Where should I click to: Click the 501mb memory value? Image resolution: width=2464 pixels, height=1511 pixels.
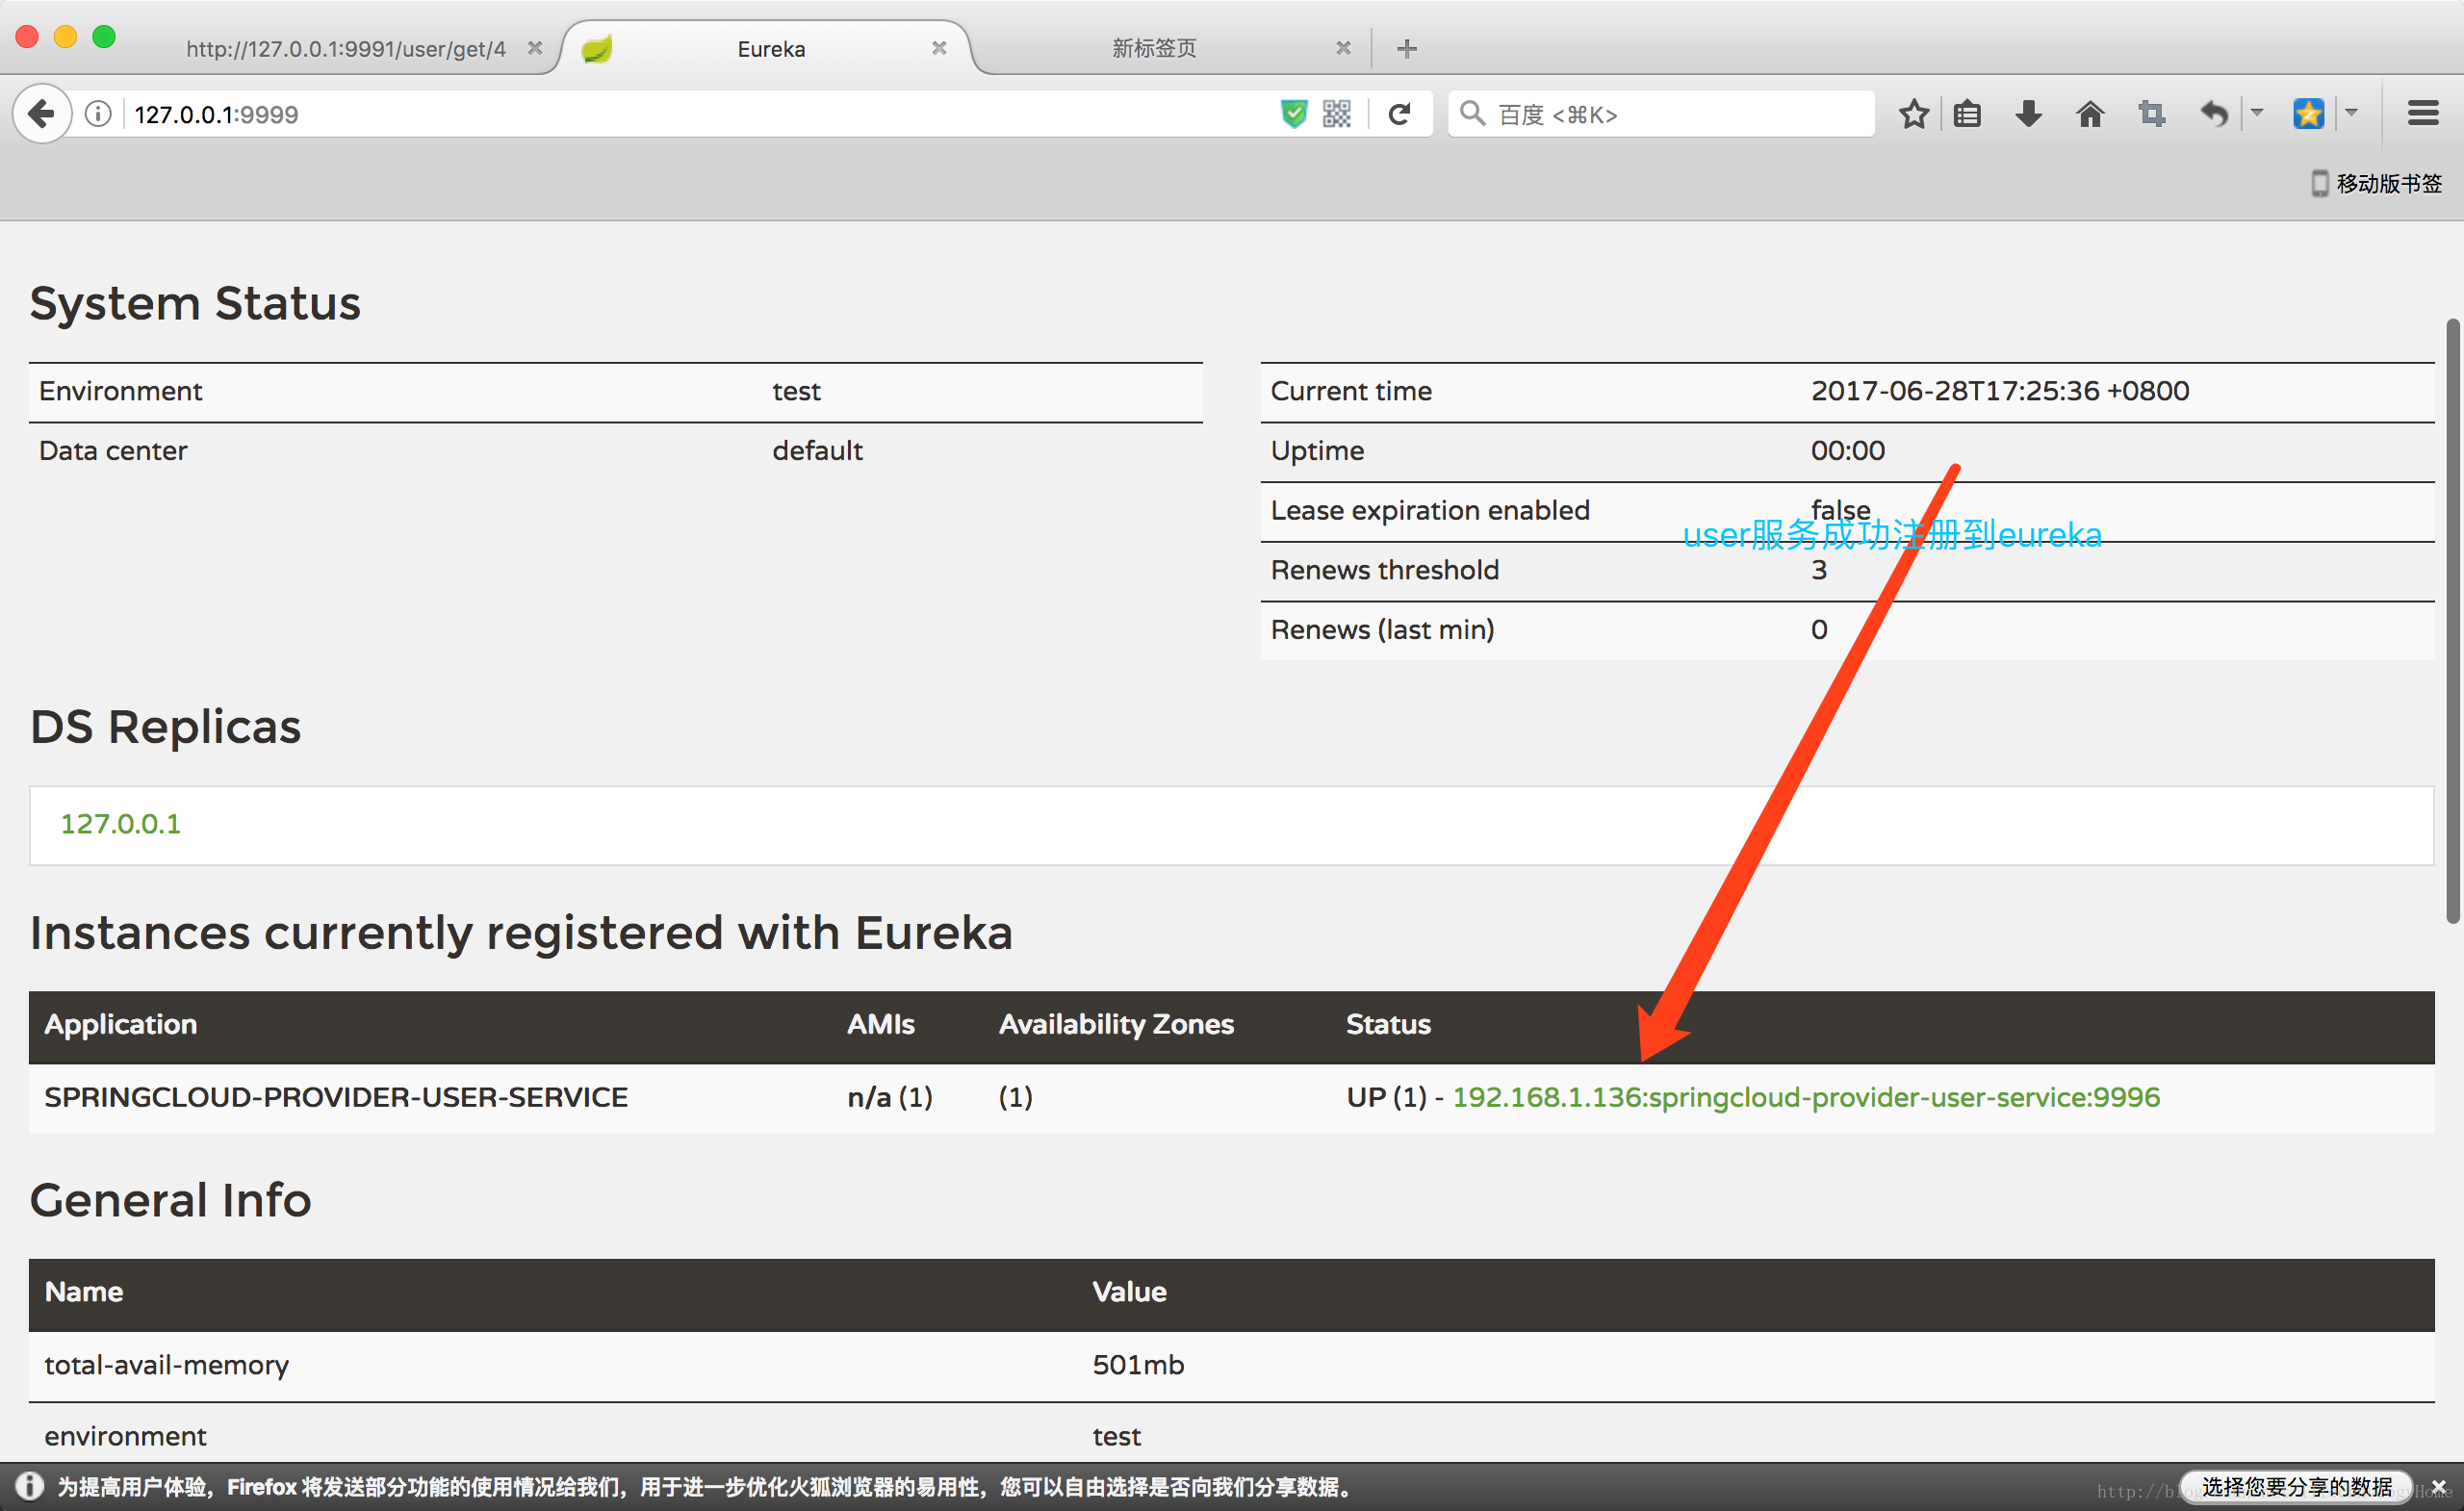[1137, 1365]
